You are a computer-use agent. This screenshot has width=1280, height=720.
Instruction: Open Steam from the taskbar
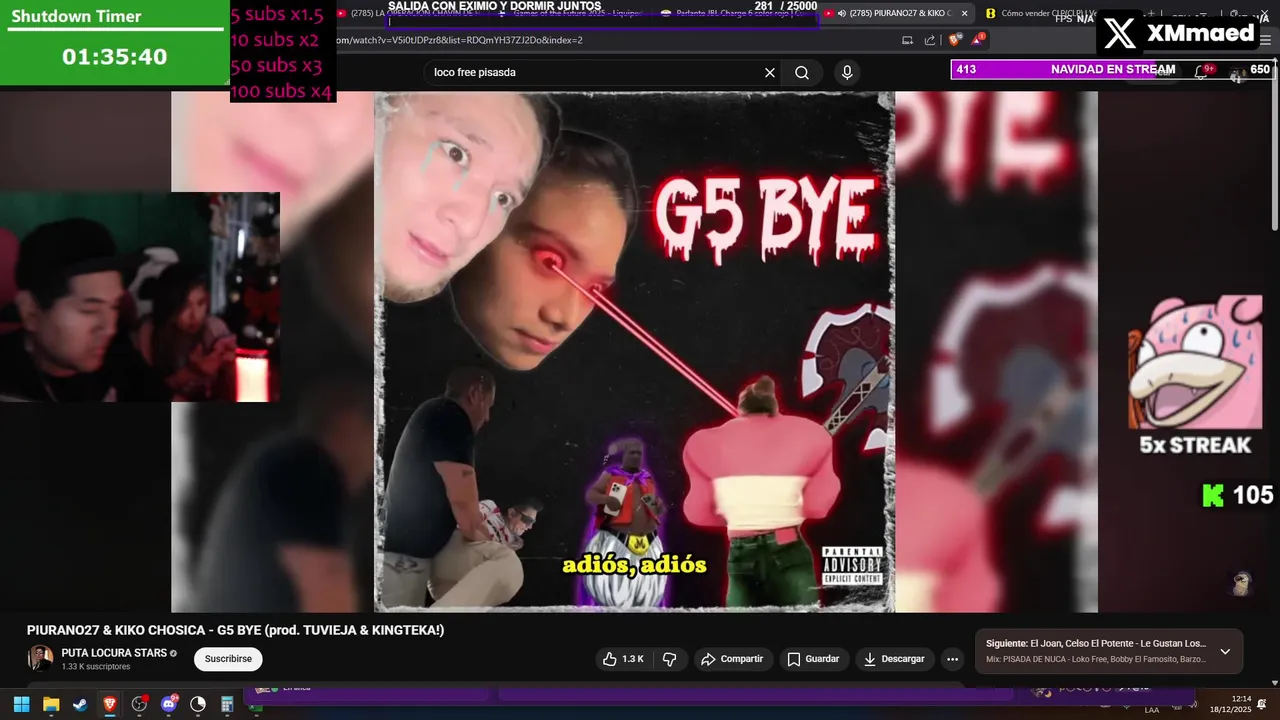tap(80, 704)
